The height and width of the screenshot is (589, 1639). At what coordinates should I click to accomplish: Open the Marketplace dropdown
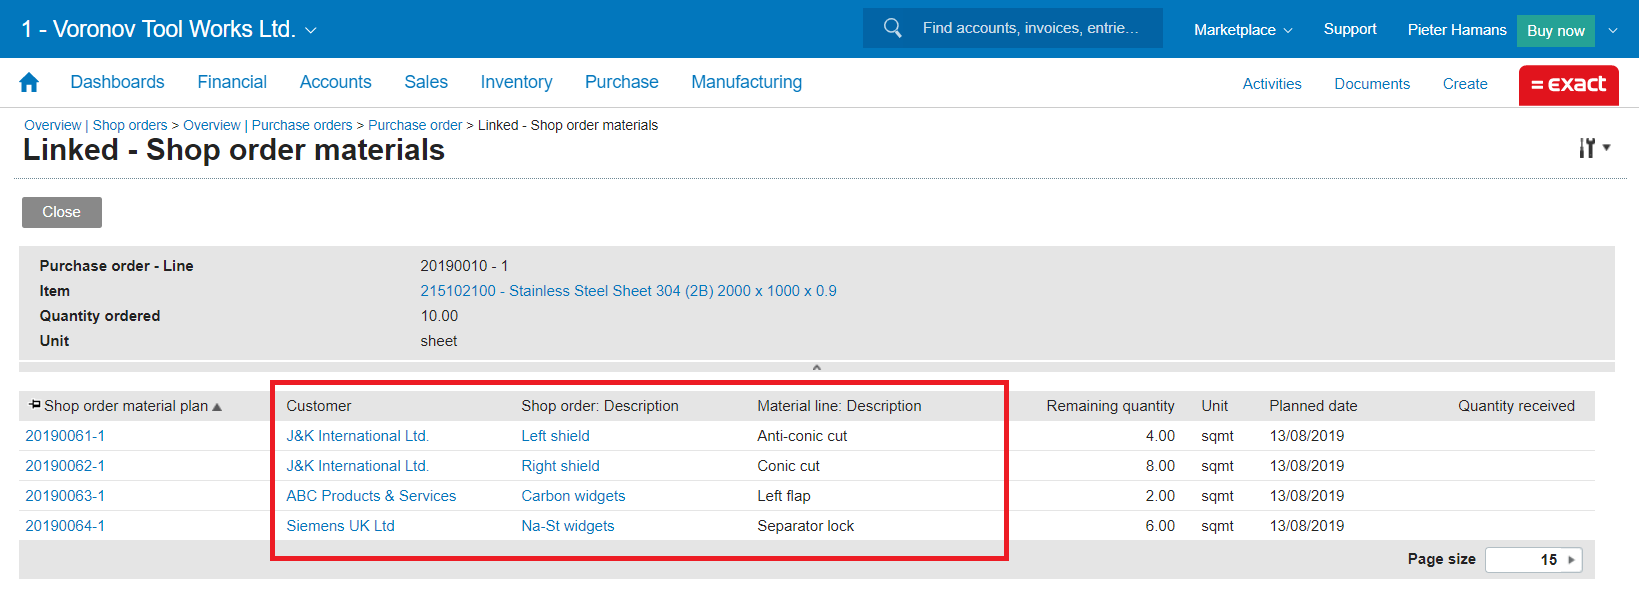click(x=1242, y=30)
